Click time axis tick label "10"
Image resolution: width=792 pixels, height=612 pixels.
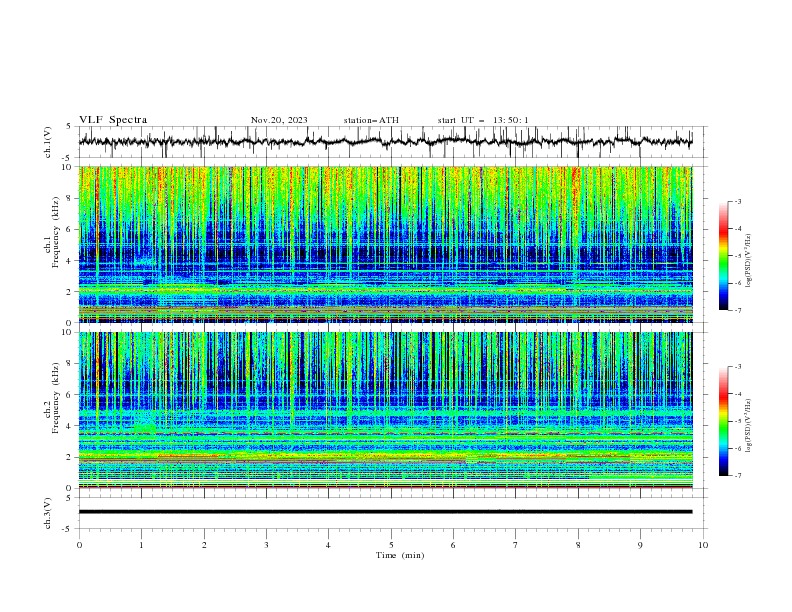(703, 545)
